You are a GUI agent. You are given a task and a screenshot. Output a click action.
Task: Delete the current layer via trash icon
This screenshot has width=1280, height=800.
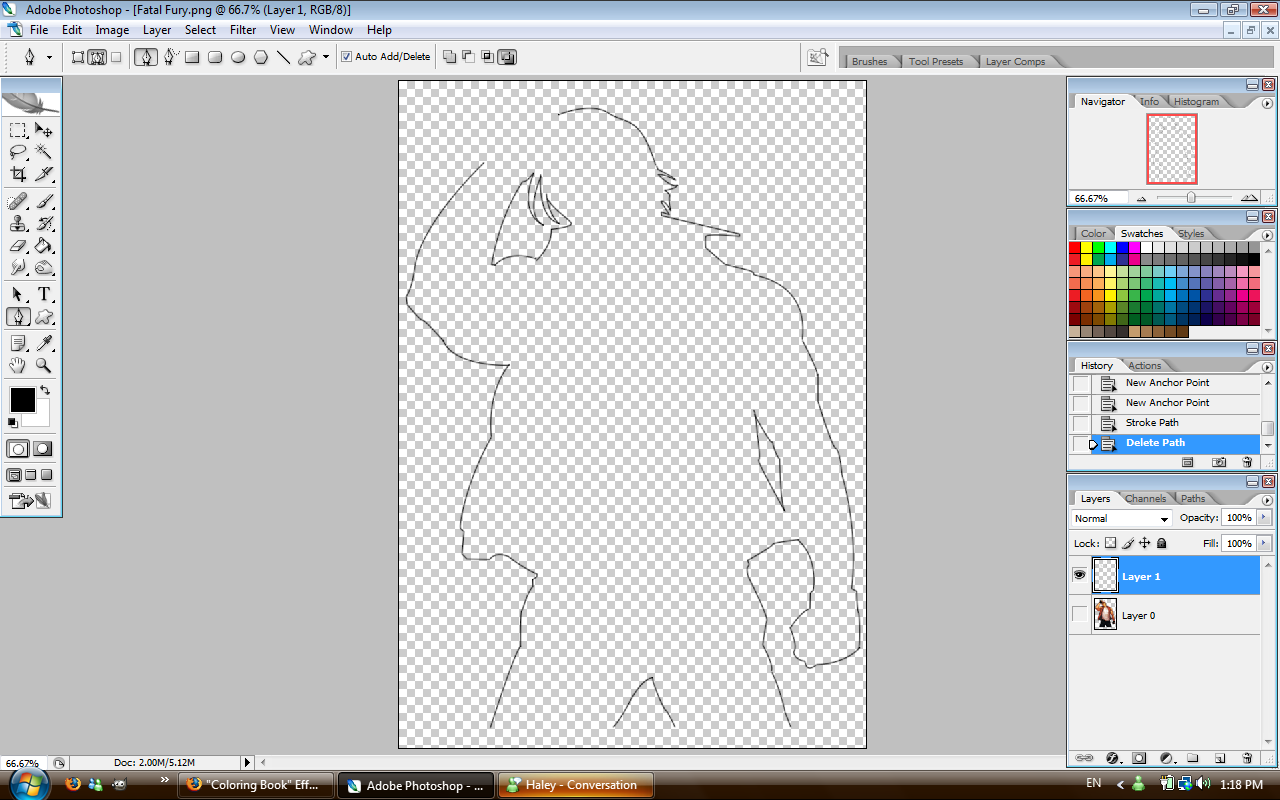coord(1247,758)
